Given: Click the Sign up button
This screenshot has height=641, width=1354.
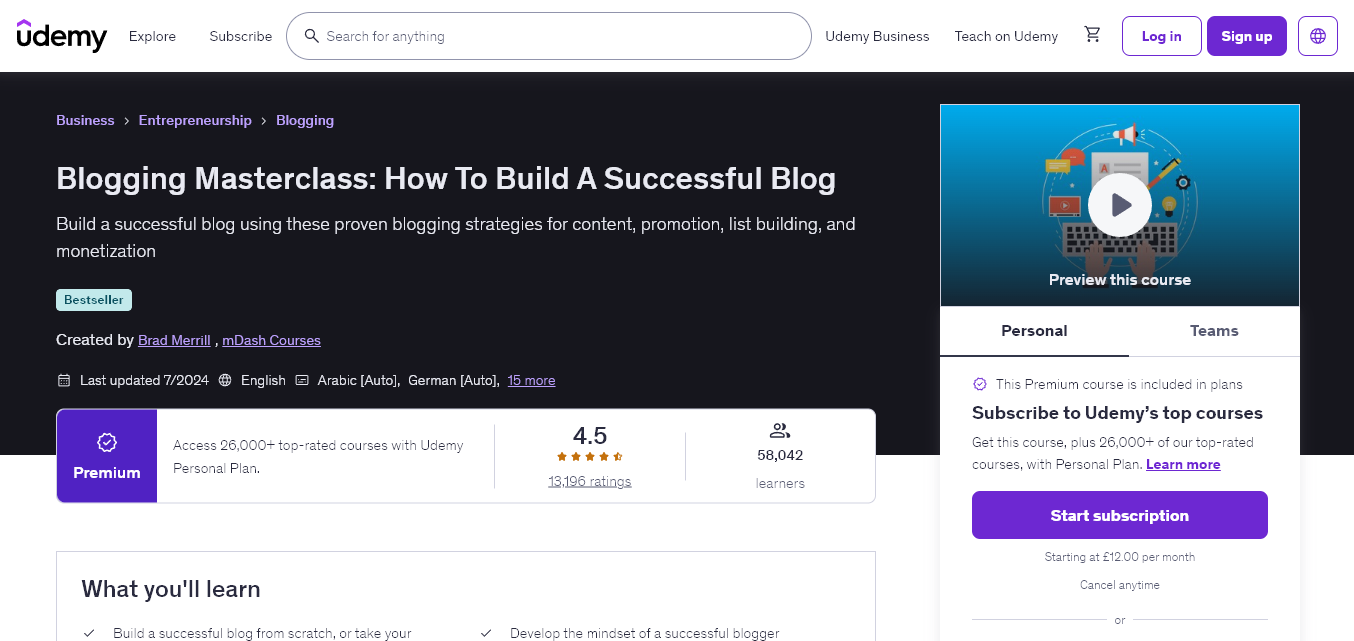Looking at the screenshot, I should (x=1247, y=36).
